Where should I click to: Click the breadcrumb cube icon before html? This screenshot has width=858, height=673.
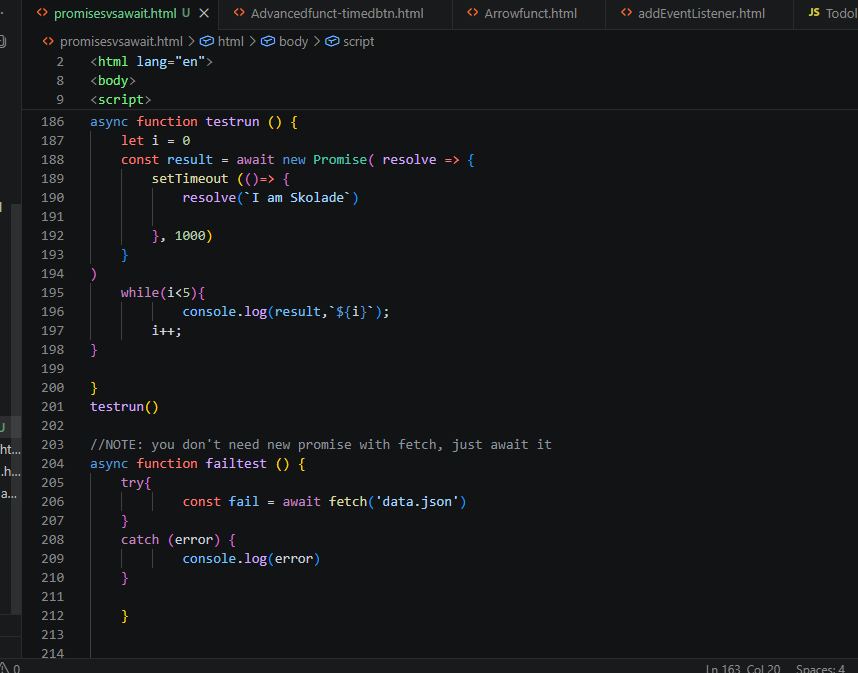pyautogui.click(x=206, y=42)
